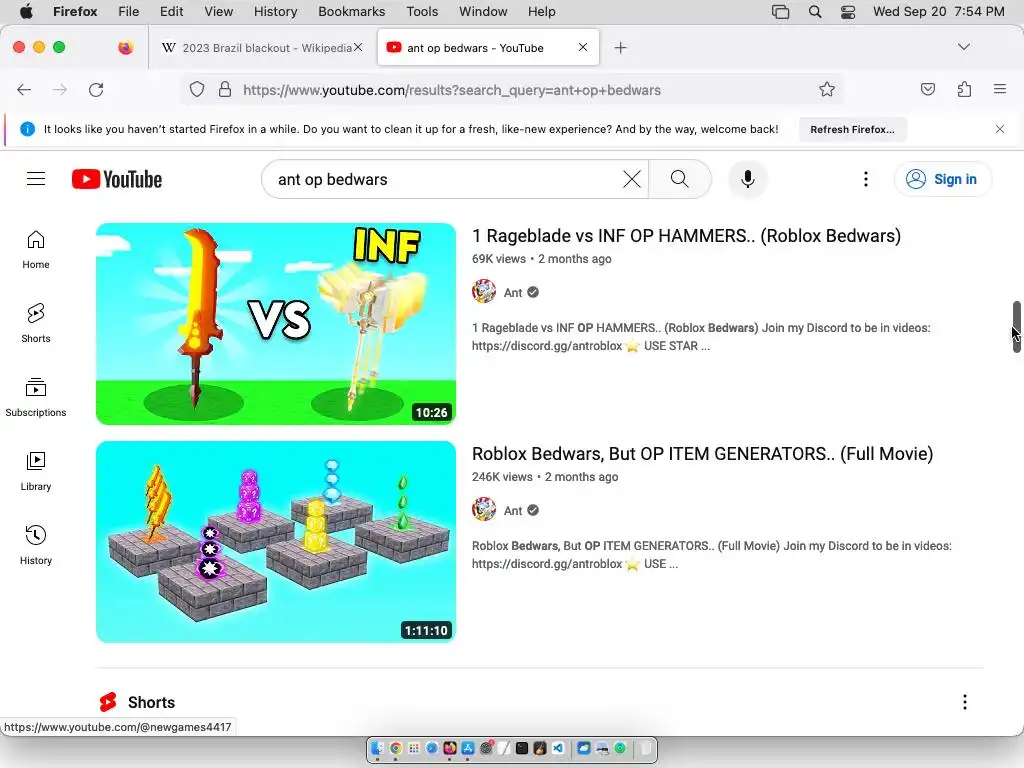The height and width of the screenshot is (768, 1024).
Task: Launch Visual Studio Code from the Dock
Action: (x=558, y=748)
